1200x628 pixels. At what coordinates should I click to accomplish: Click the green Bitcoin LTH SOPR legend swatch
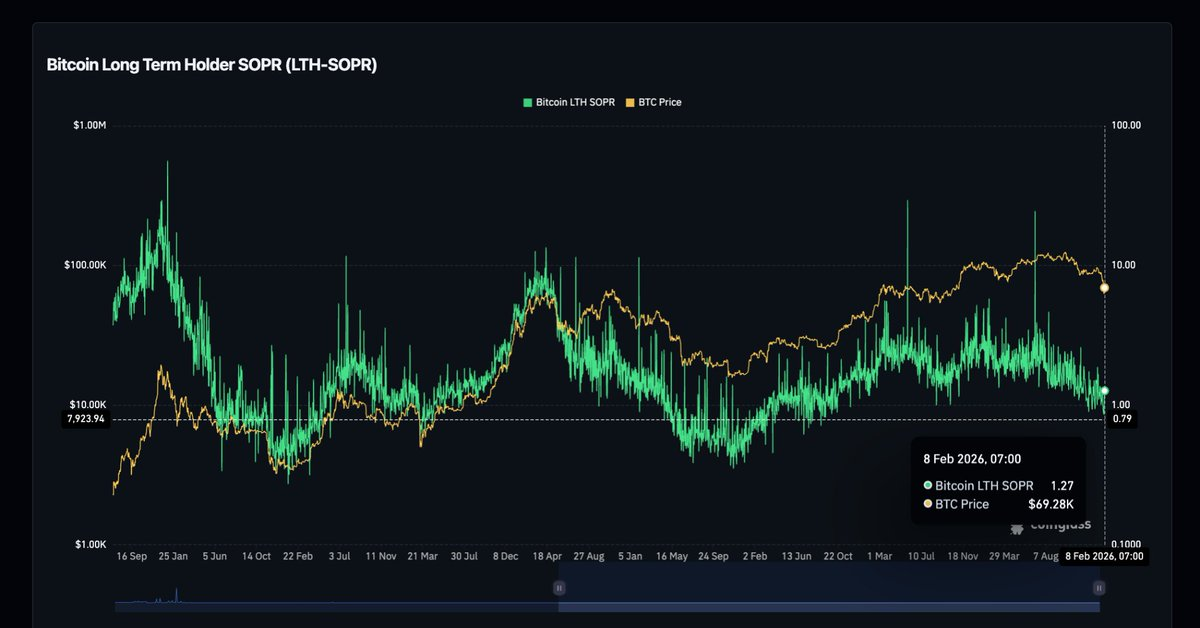528,102
